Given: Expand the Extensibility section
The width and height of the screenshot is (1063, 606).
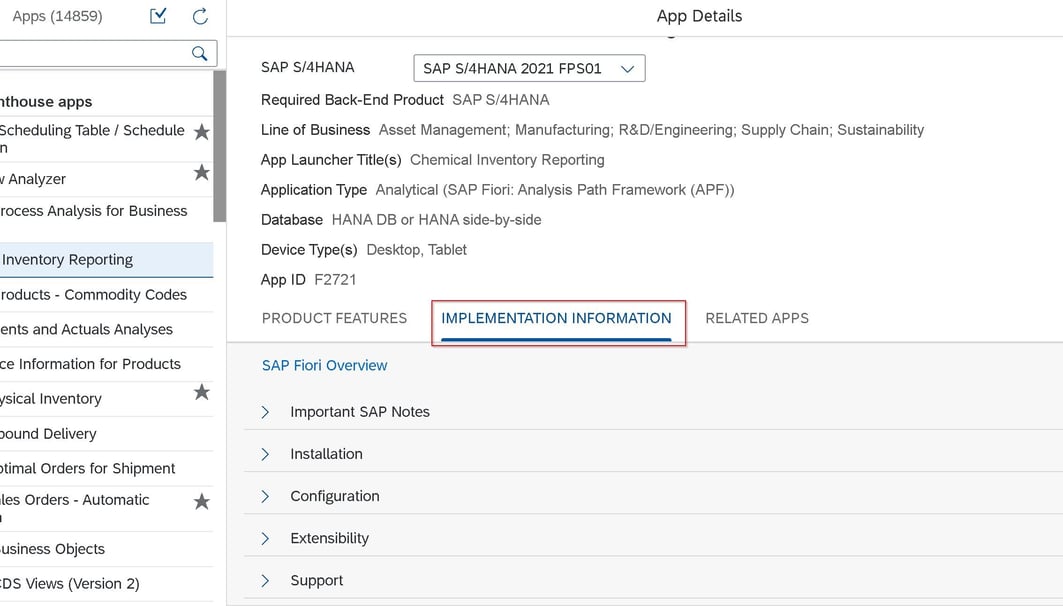Looking at the screenshot, I should (266, 538).
